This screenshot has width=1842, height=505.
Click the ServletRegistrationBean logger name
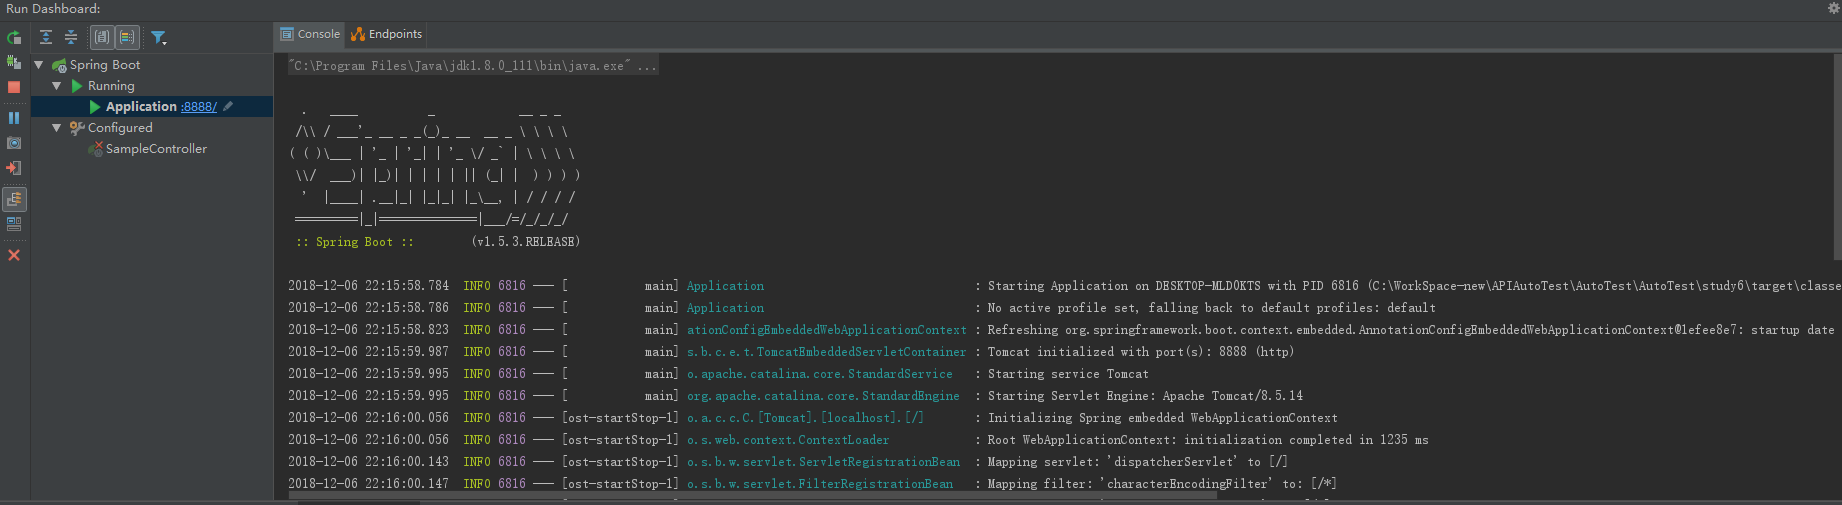pyautogui.click(x=823, y=462)
